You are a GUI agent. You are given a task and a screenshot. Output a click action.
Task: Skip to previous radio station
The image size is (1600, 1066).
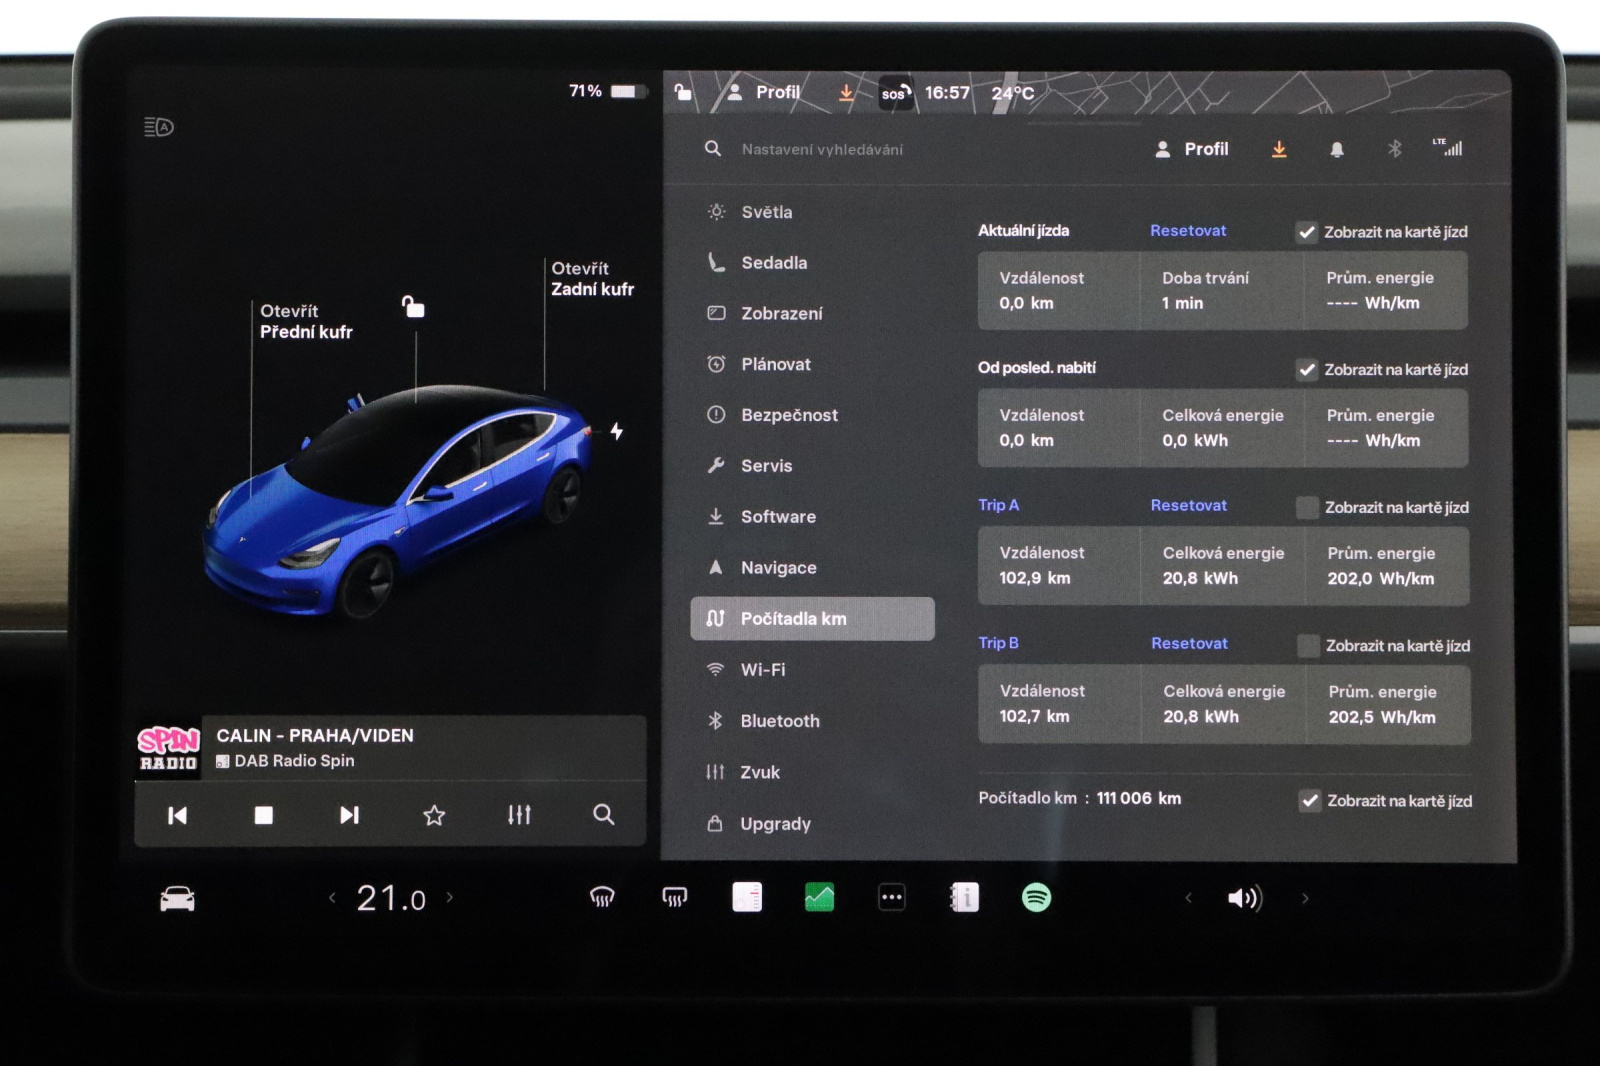tap(177, 815)
